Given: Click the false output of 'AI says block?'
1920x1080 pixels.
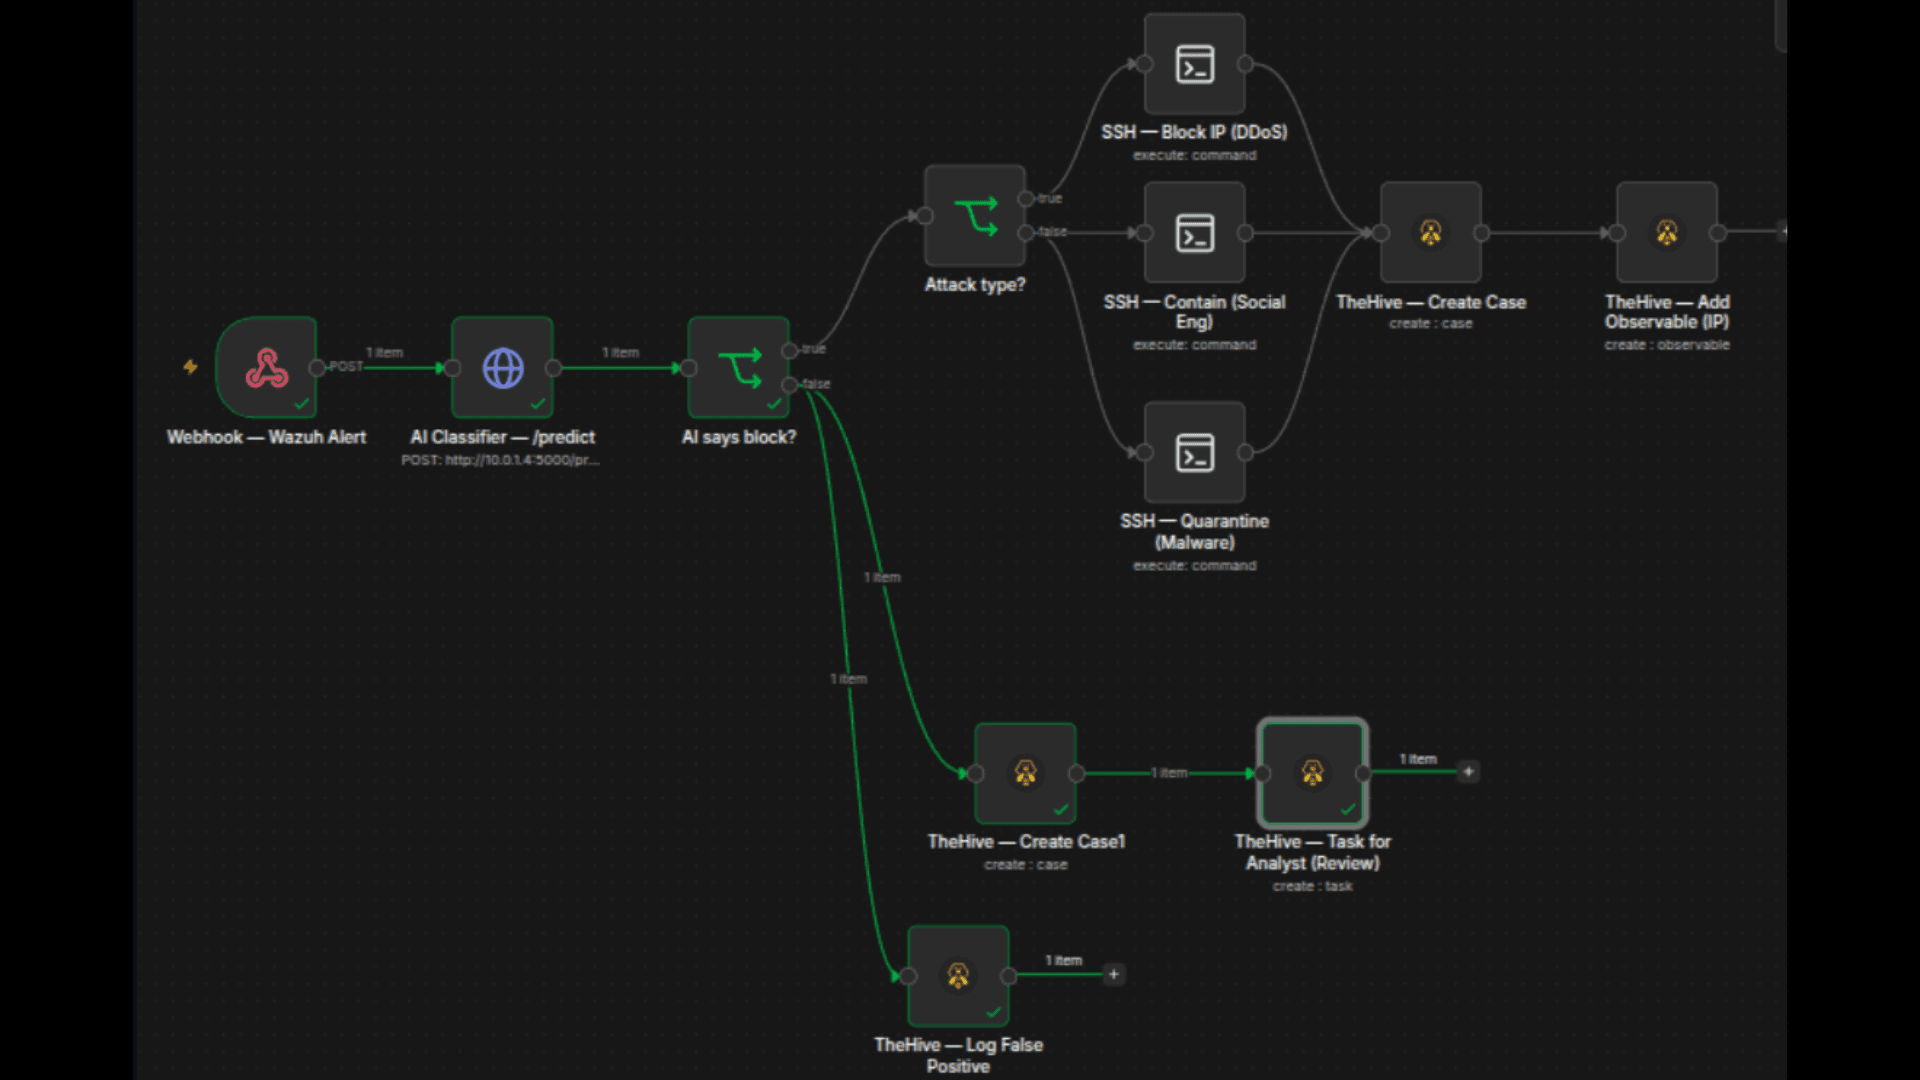Looking at the screenshot, I should (790, 385).
